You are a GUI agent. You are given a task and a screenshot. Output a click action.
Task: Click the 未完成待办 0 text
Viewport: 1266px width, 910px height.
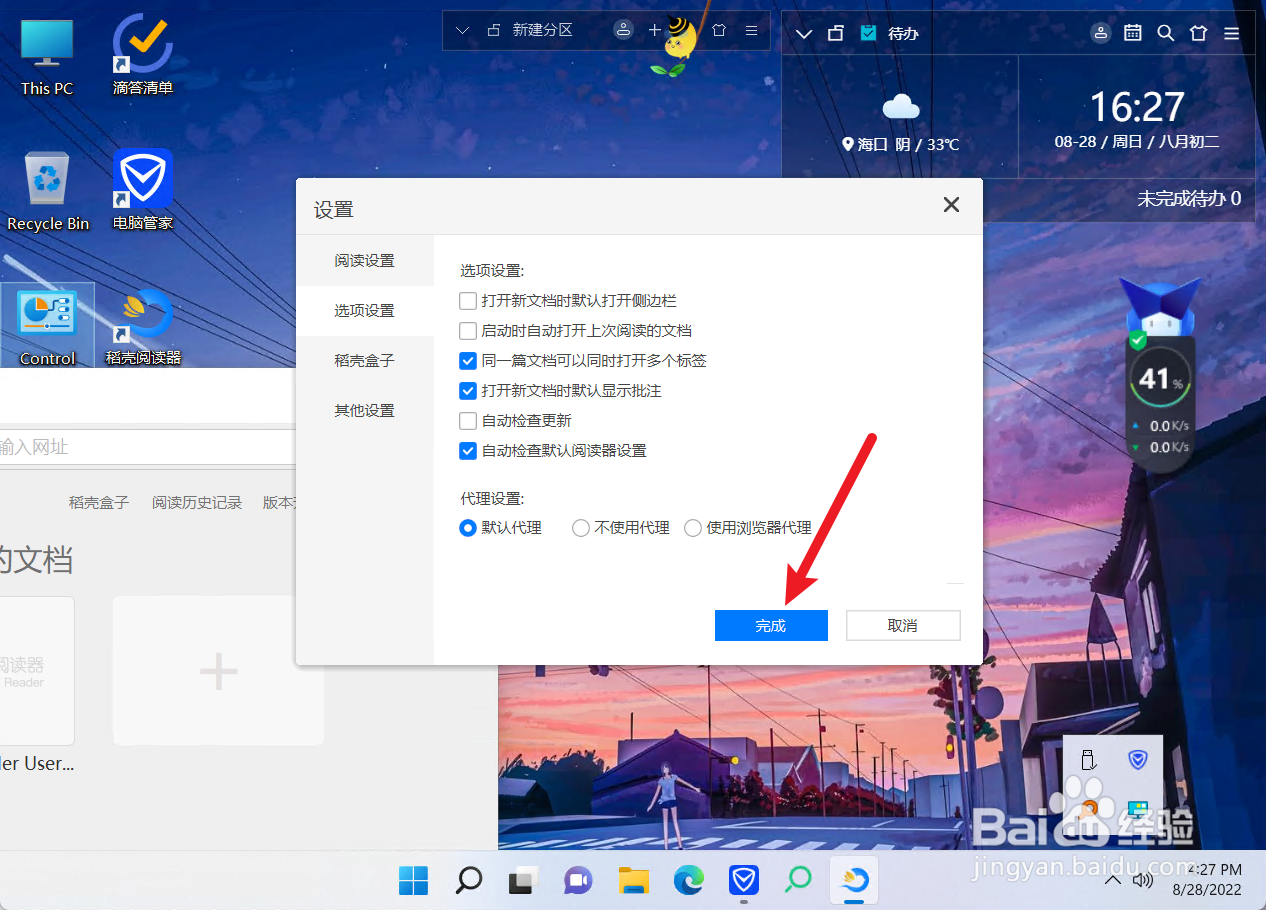pyautogui.click(x=1189, y=198)
